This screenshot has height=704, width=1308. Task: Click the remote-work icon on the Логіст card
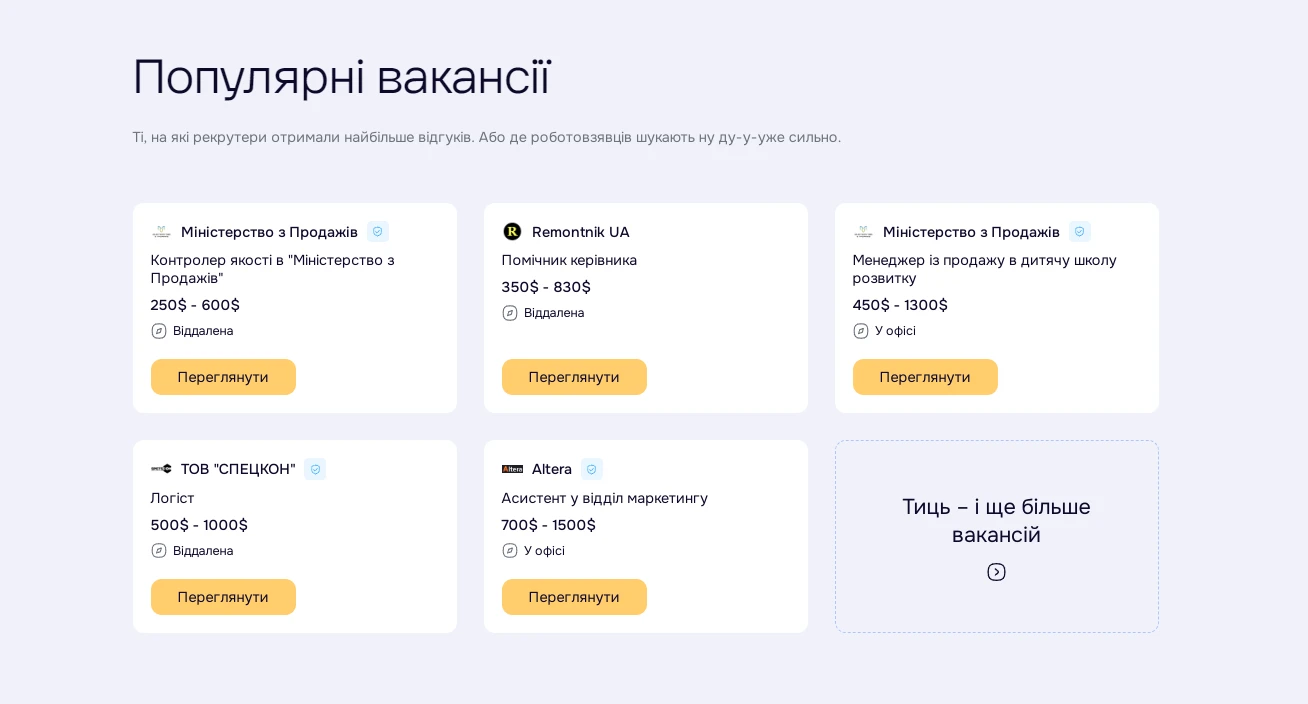[159, 551]
